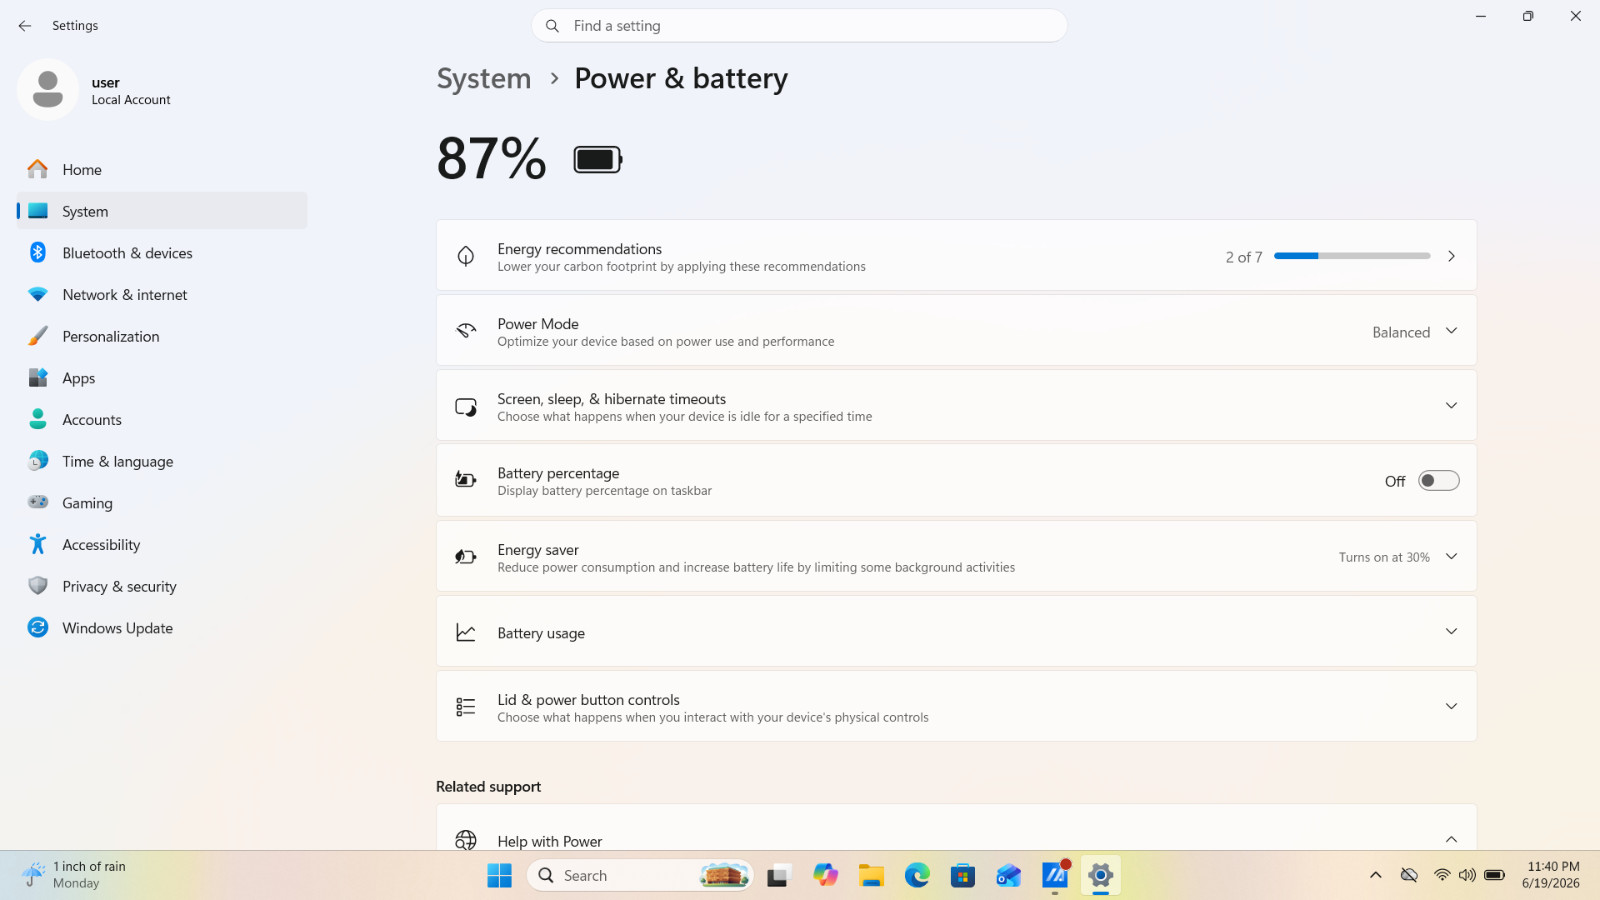The height and width of the screenshot is (900, 1600).
Task: Open Network & internet settings
Action: click(162, 295)
